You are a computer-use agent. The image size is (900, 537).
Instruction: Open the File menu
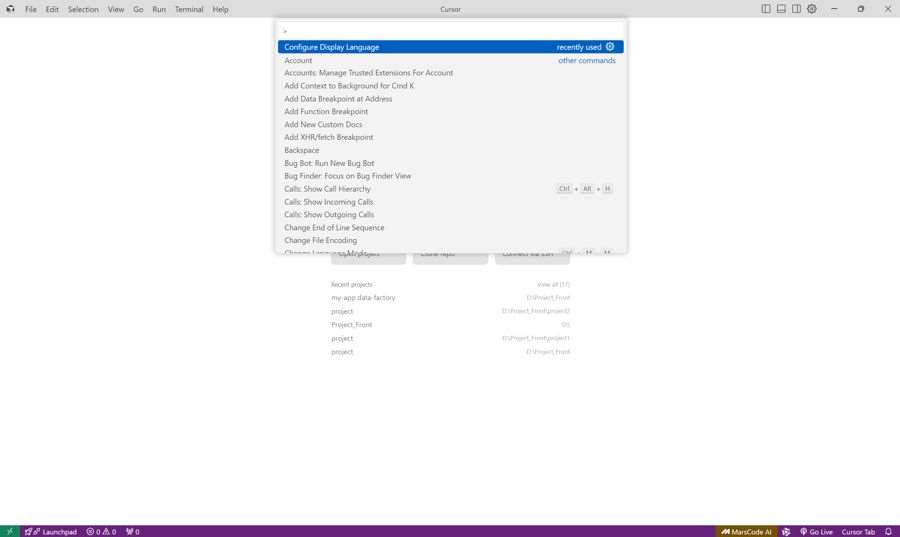(30, 9)
